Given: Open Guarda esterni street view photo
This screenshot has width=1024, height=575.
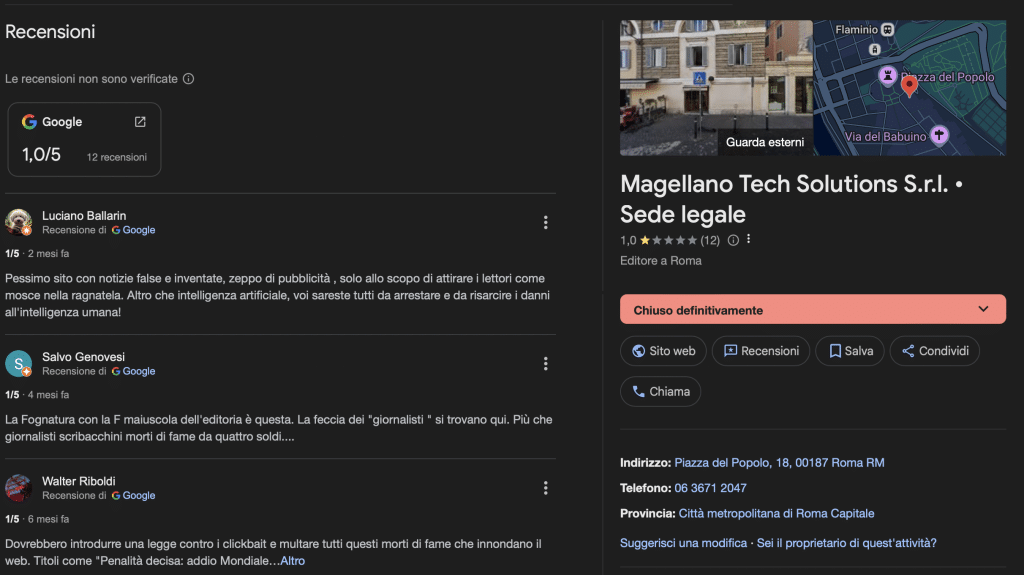Looking at the screenshot, I should (x=716, y=88).
